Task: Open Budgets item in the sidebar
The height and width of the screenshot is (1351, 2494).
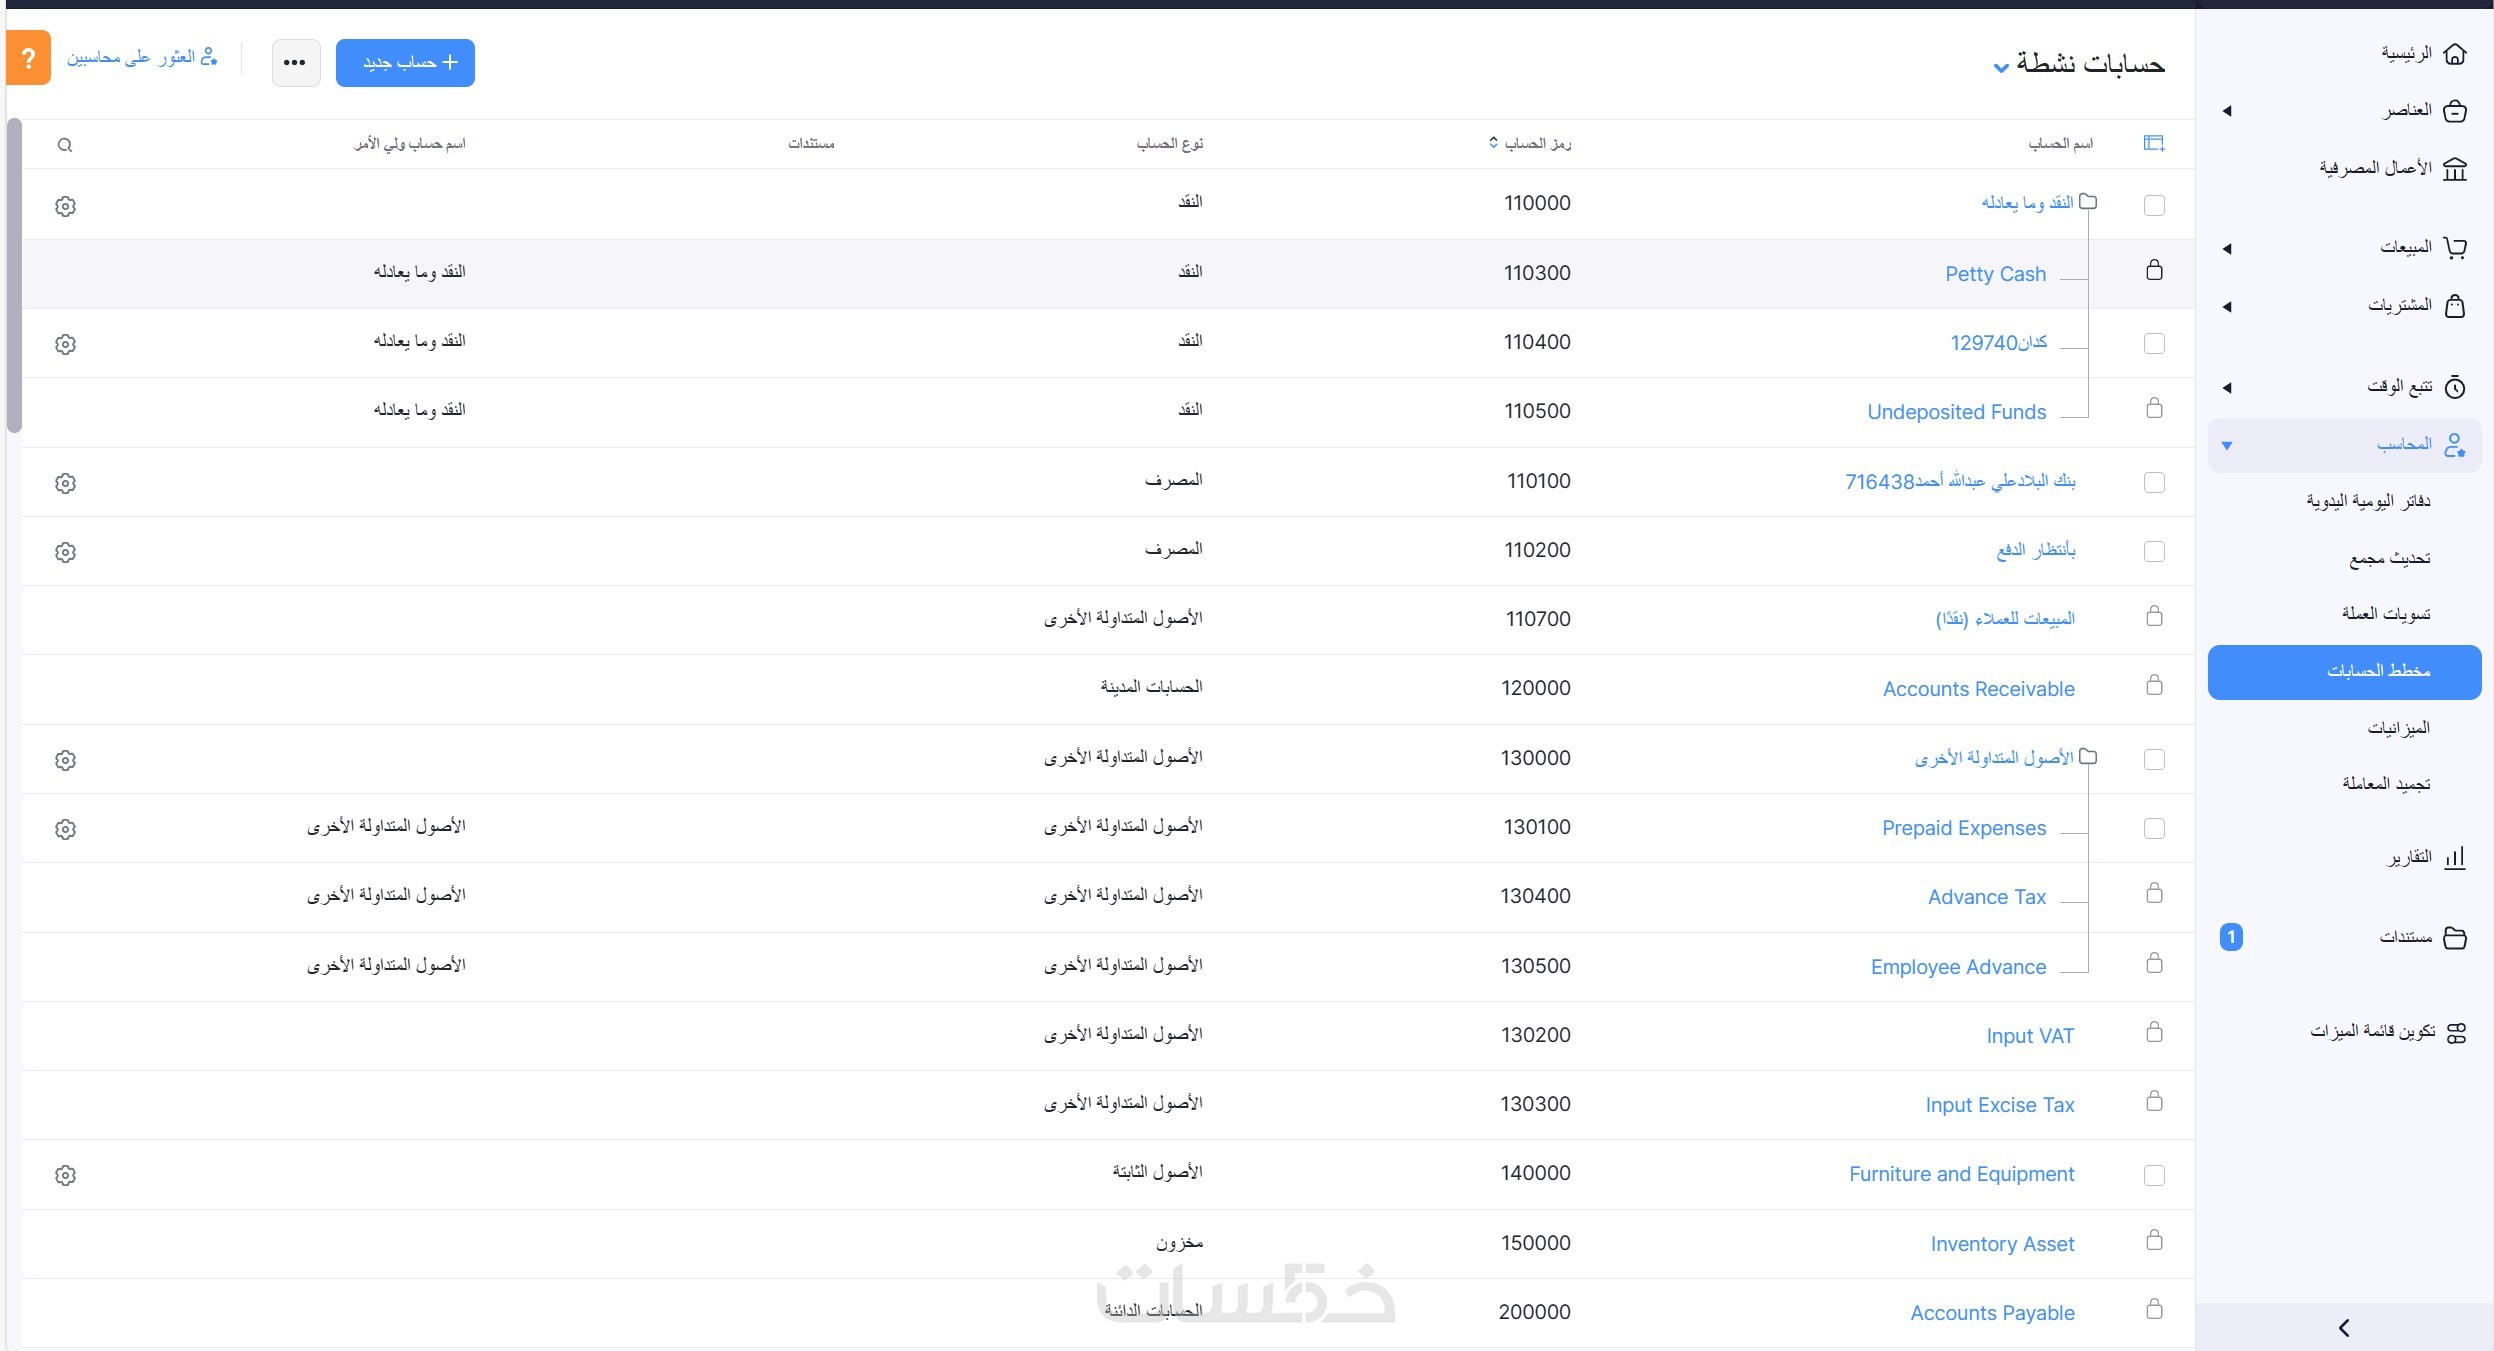Action: [x=2399, y=728]
